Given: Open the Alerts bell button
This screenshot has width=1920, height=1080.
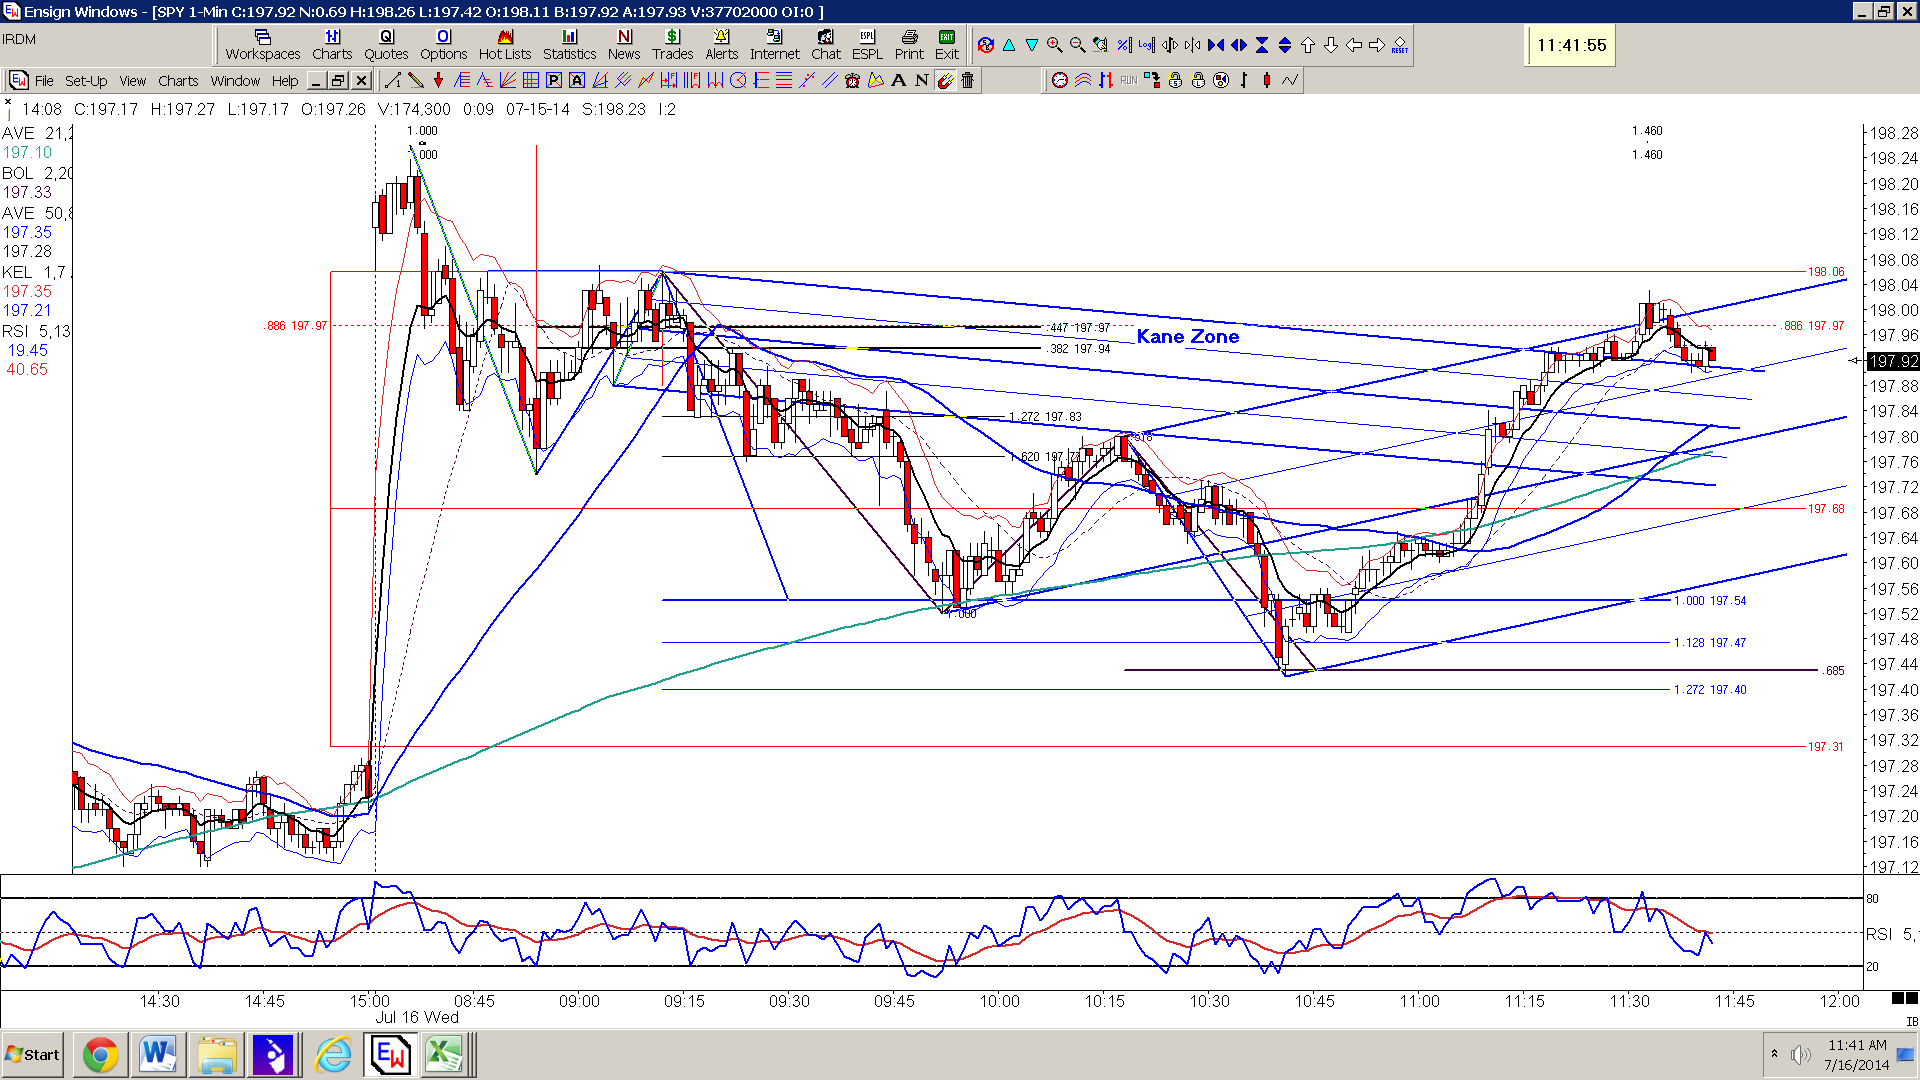Looking at the screenshot, I should coord(721,45).
